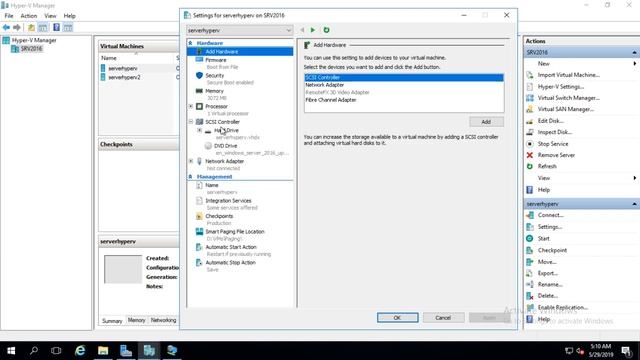Collapse the SCSI Controller tree node
640x360 pixels.
click(191, 122)
